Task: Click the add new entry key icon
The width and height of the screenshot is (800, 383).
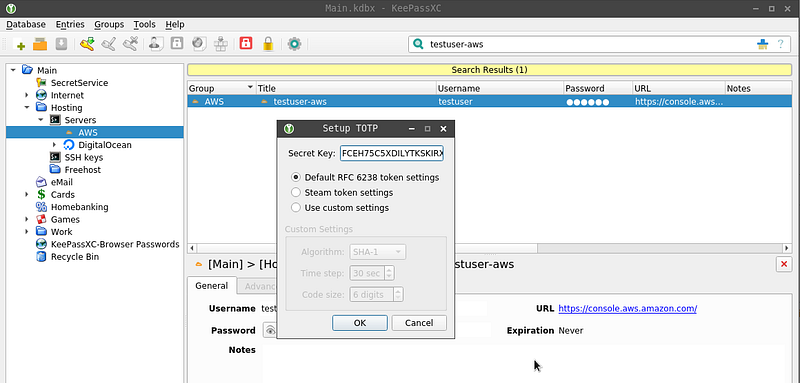Action: (x=87, y=44)
